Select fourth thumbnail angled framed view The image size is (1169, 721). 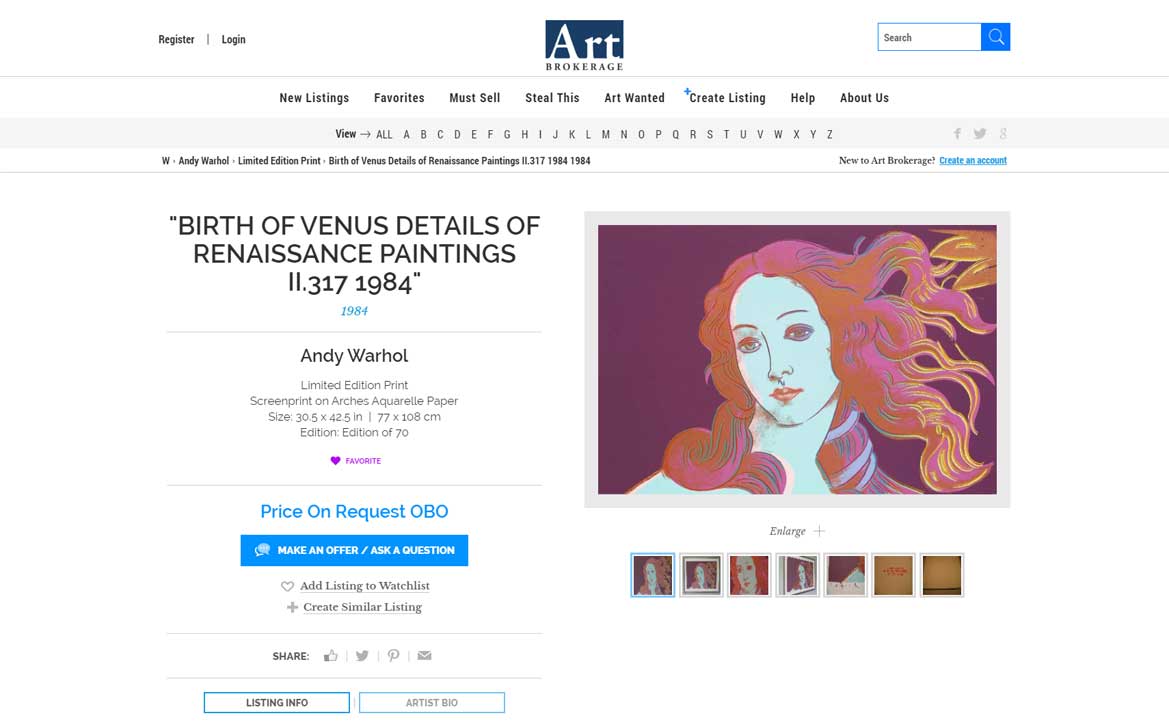coord(797,575)
